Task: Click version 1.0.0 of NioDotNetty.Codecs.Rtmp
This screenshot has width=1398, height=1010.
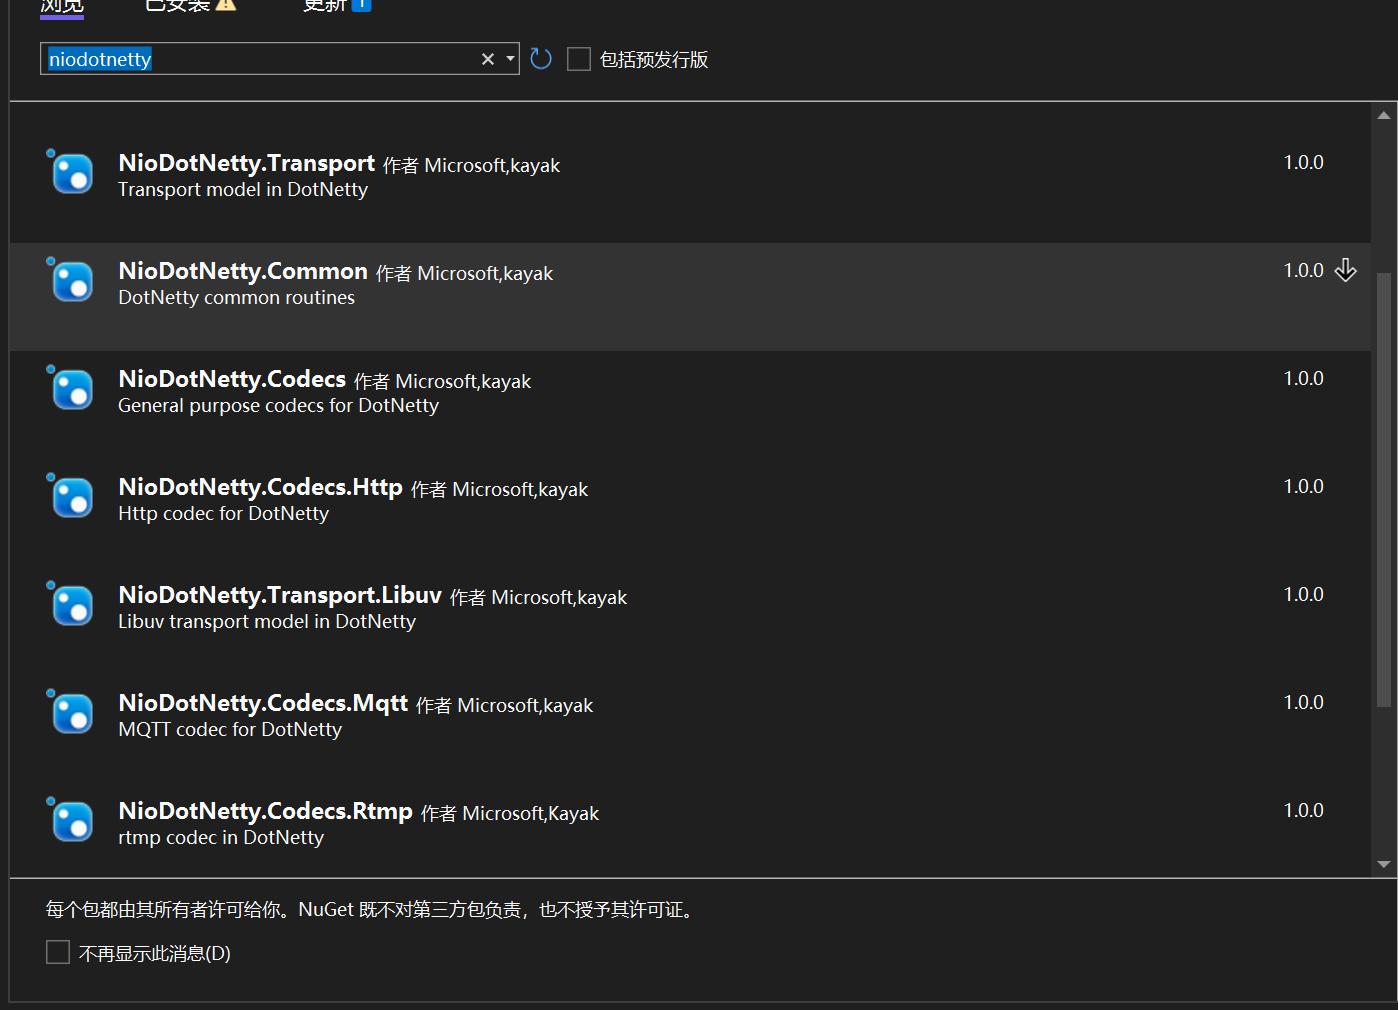Action: pos(1303,810)
